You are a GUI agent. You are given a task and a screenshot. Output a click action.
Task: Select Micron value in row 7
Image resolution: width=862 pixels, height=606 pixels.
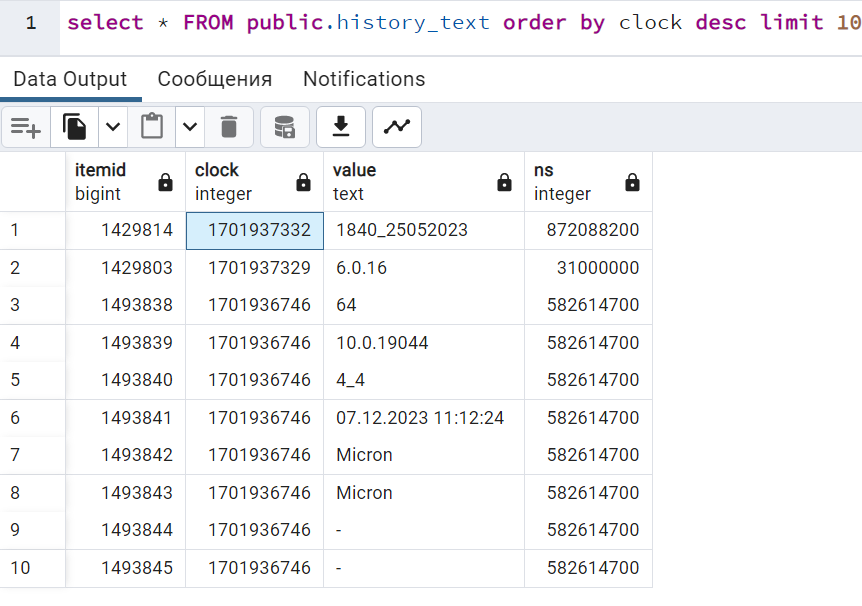424,455
